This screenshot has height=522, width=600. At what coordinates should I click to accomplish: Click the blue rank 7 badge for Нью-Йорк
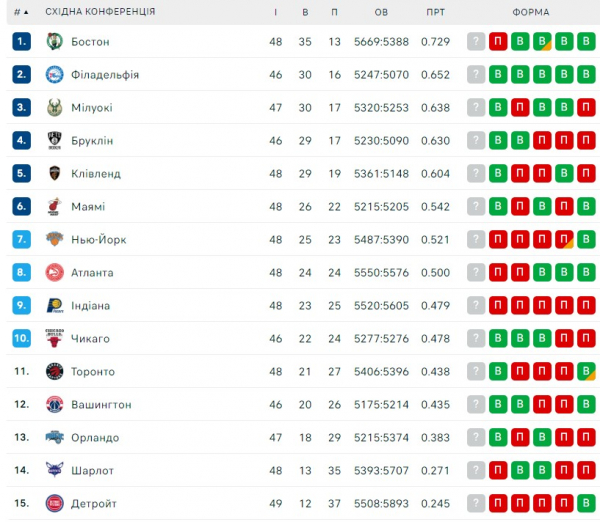pyautogui.click(x=22, y=240)
